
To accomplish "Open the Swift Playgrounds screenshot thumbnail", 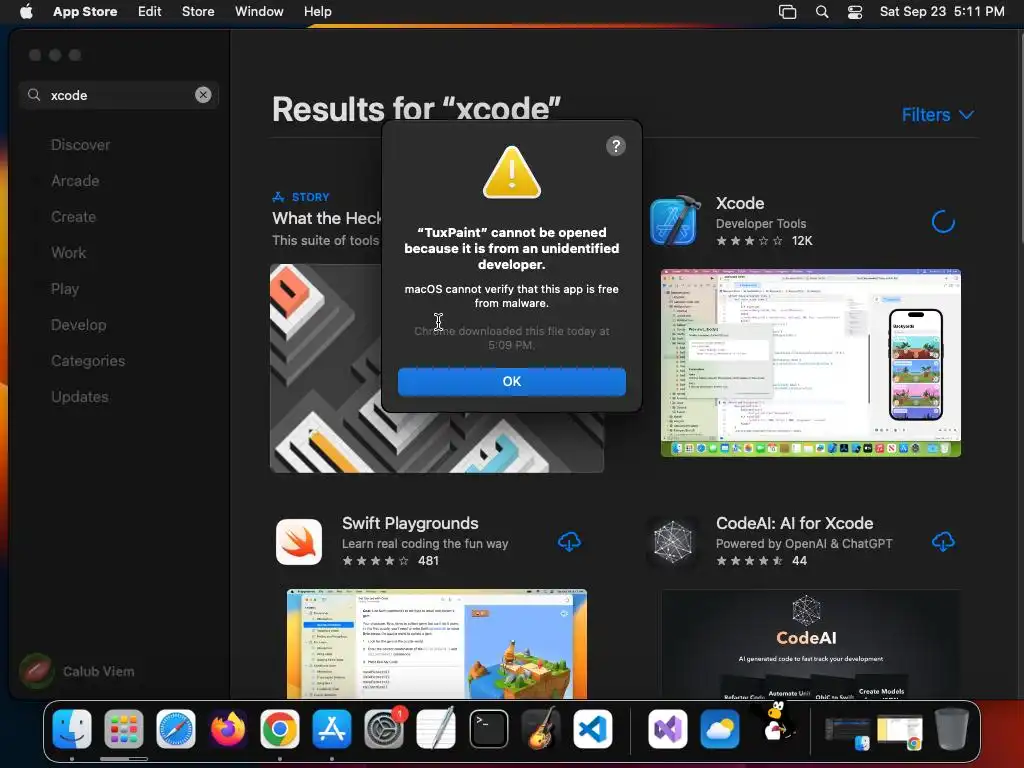I will [x=437, y=644].
